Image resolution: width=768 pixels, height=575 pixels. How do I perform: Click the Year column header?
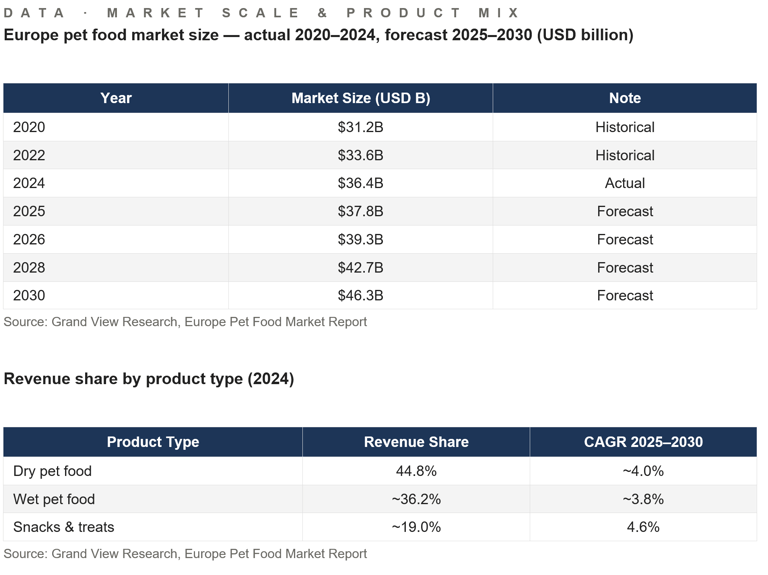[116, 98]
